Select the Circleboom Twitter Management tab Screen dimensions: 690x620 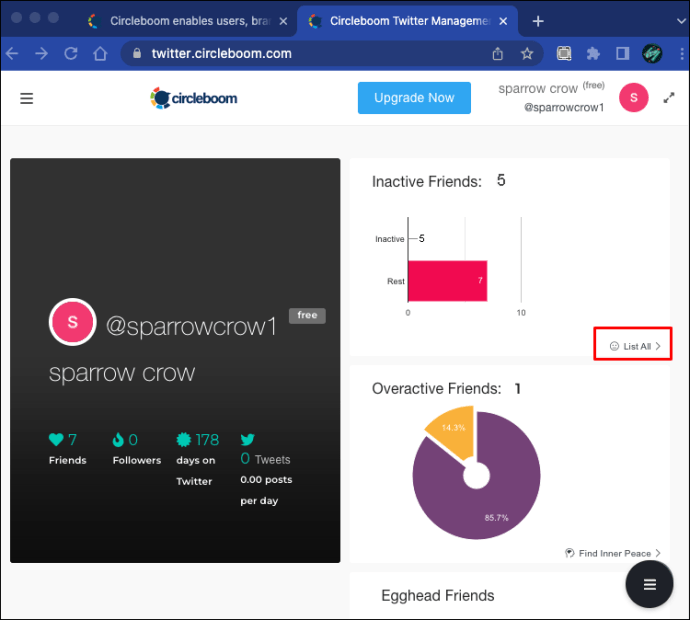(x=407, y=21)
